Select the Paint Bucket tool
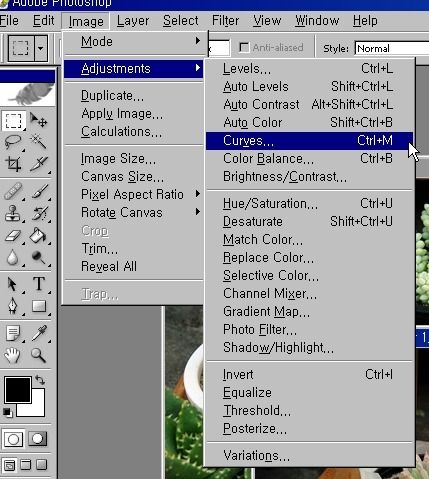429x479 pixels. coord(39,236)
